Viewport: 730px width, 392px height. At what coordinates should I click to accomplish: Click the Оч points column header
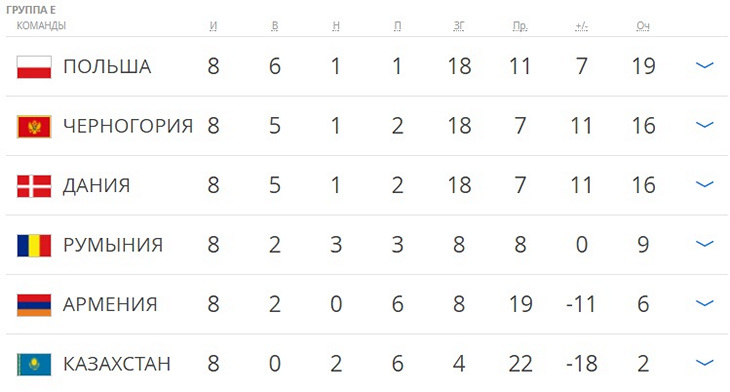click(x=643, y=26)
